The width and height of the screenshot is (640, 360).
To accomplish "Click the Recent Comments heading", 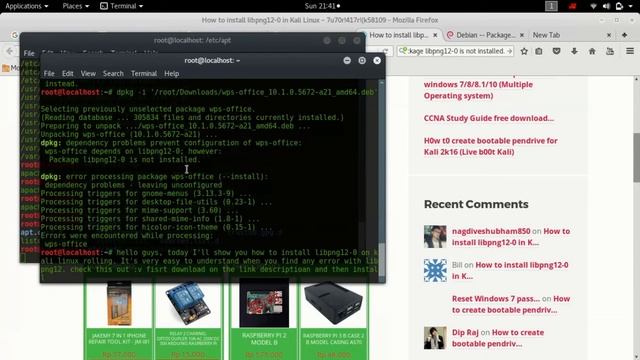I will 476,204.
